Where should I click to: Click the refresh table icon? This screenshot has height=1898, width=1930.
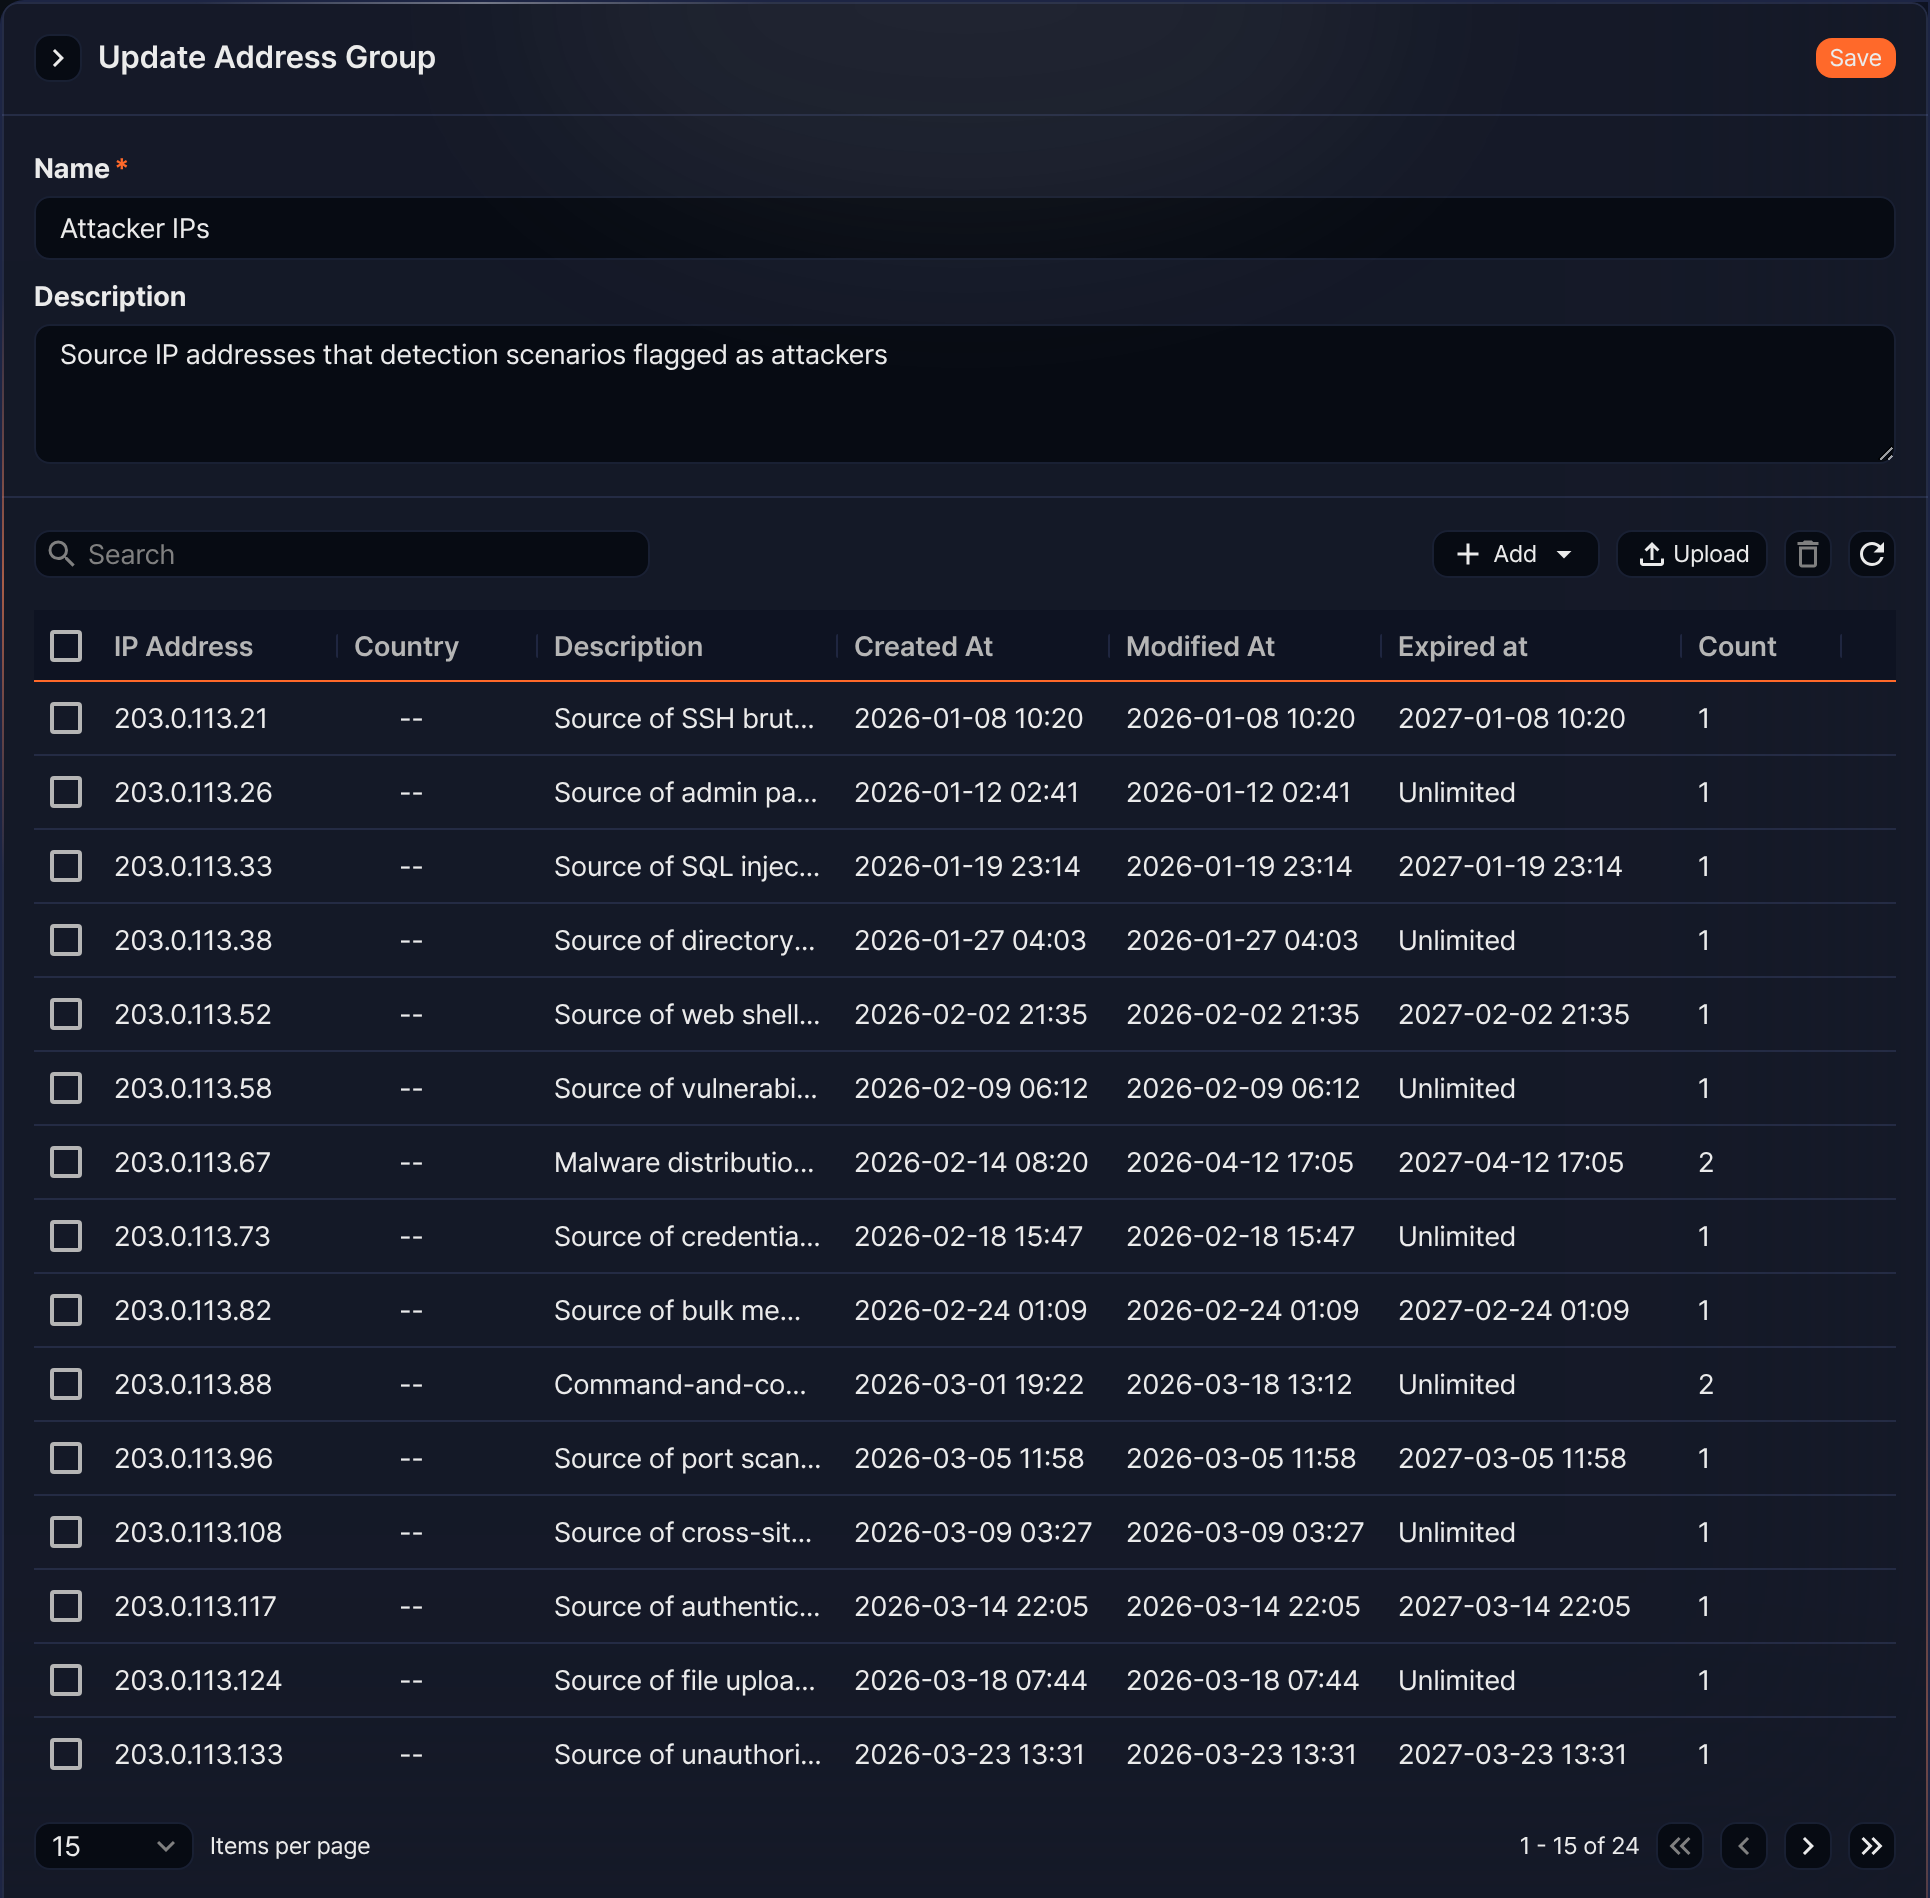[1871, 554]
